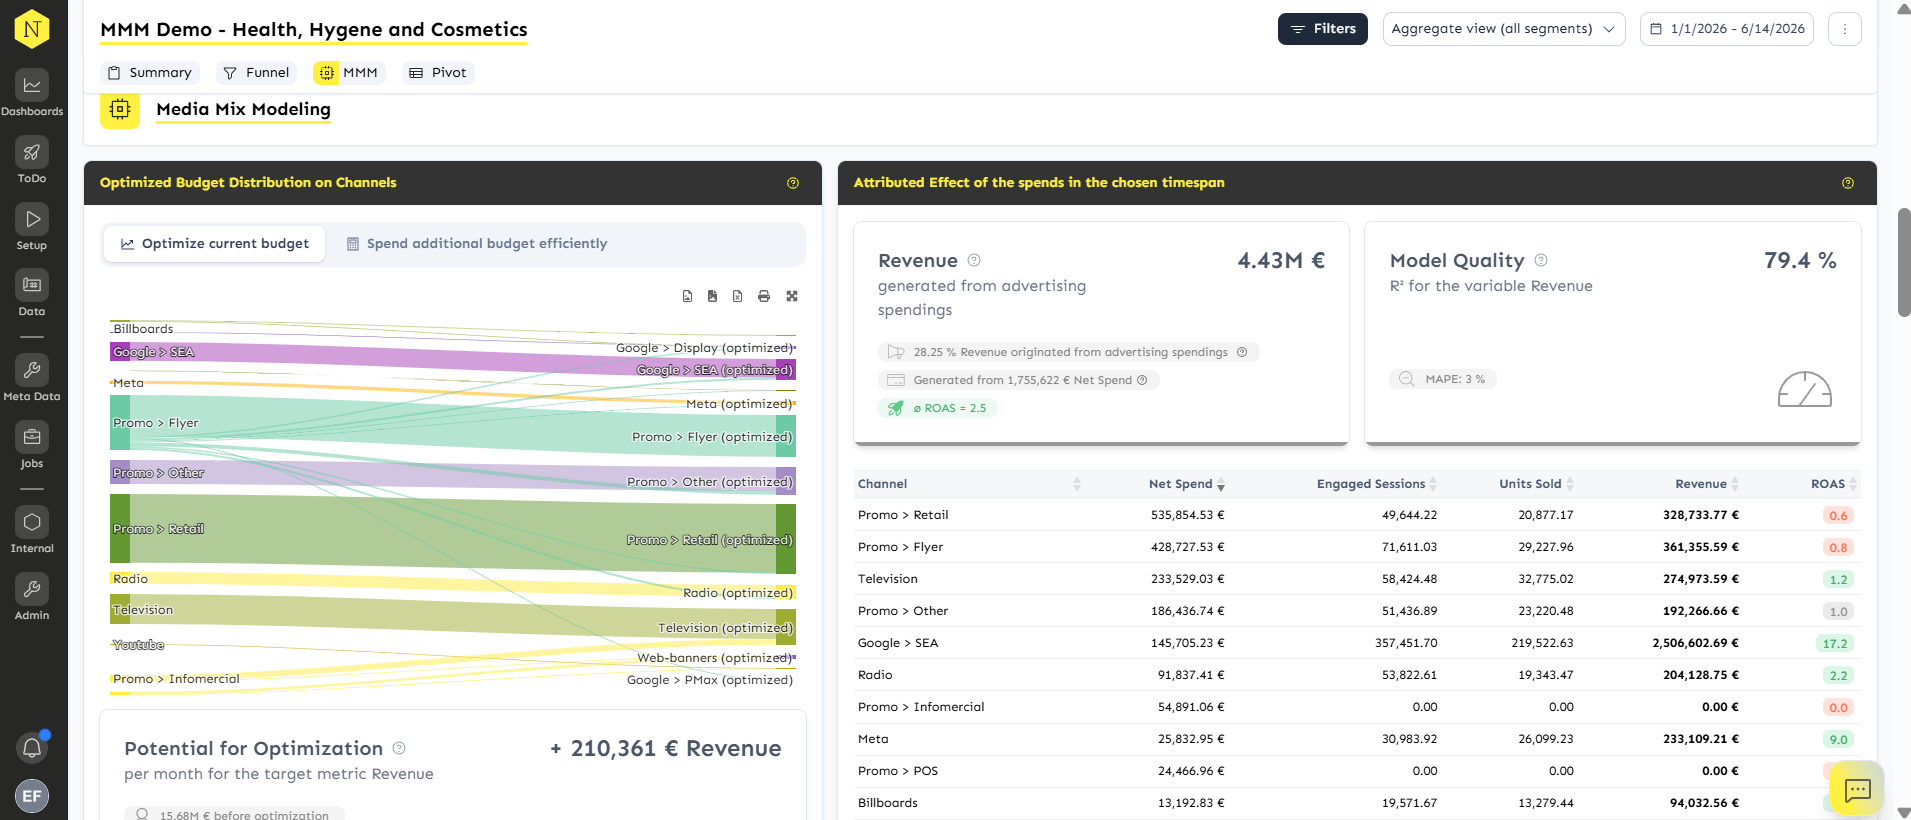The width and height of the screenshot is (1911, 820).
Task: Sort table by Revenue column
Action: pyautogui.click(x=1707, y=484)
